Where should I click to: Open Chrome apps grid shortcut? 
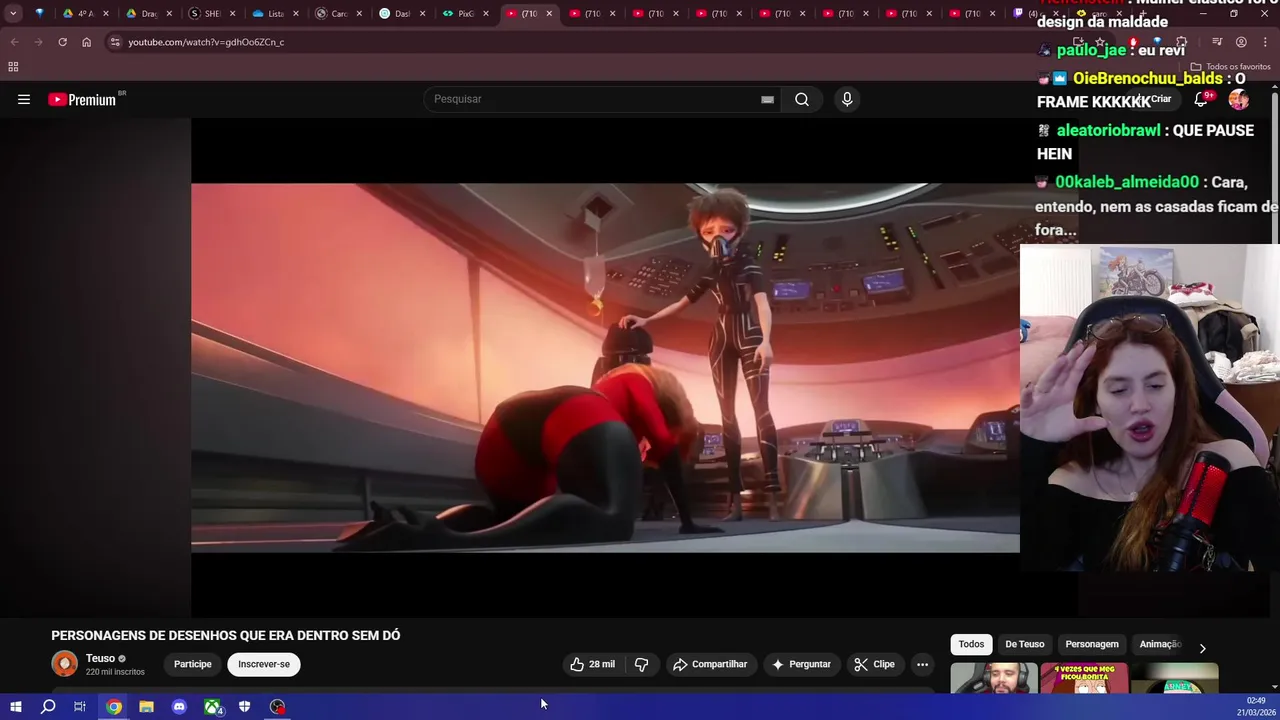click(x=13, y=67)
